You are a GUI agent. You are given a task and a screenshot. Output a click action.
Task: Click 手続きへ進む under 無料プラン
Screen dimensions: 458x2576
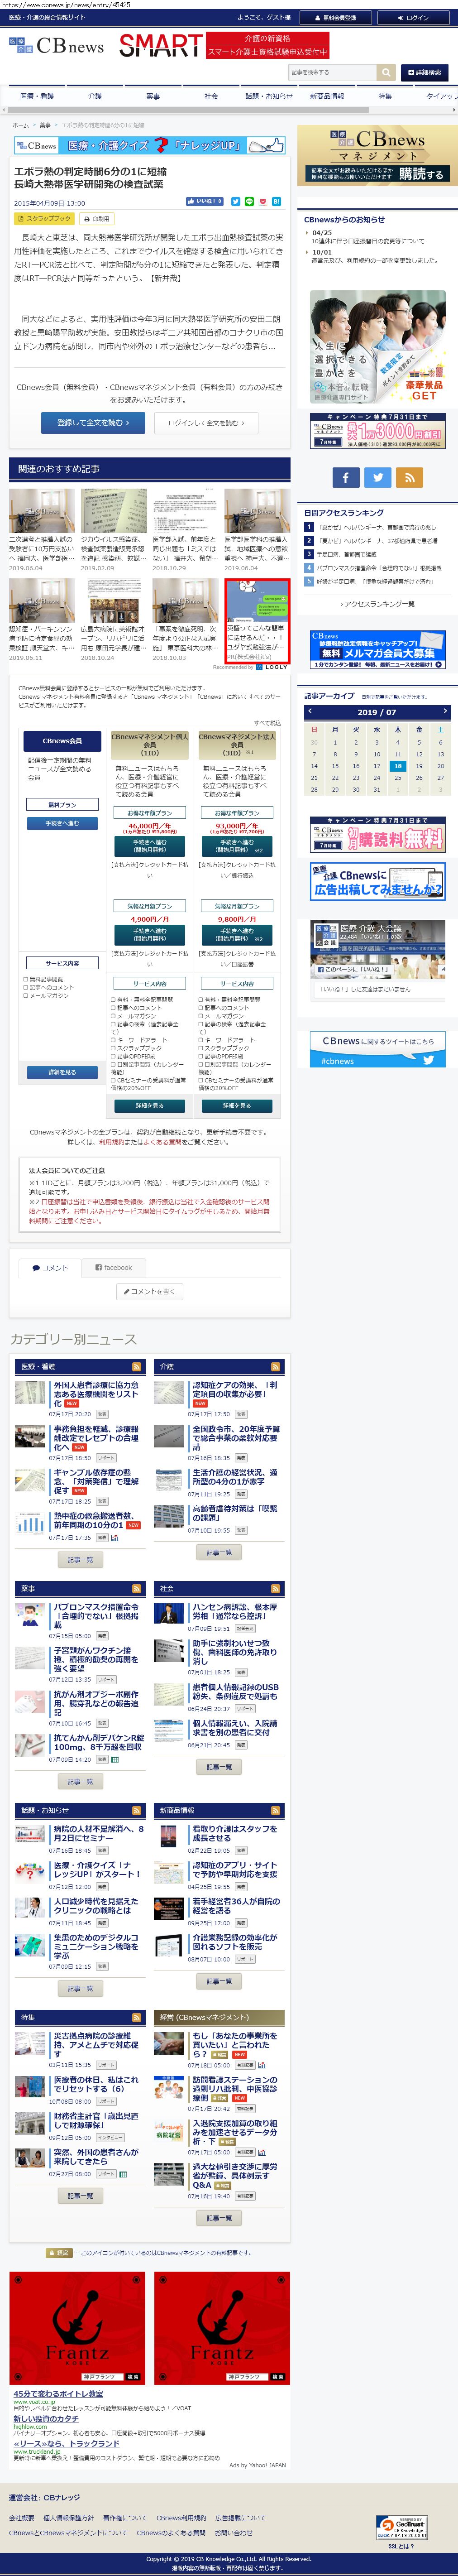(62, 824)
